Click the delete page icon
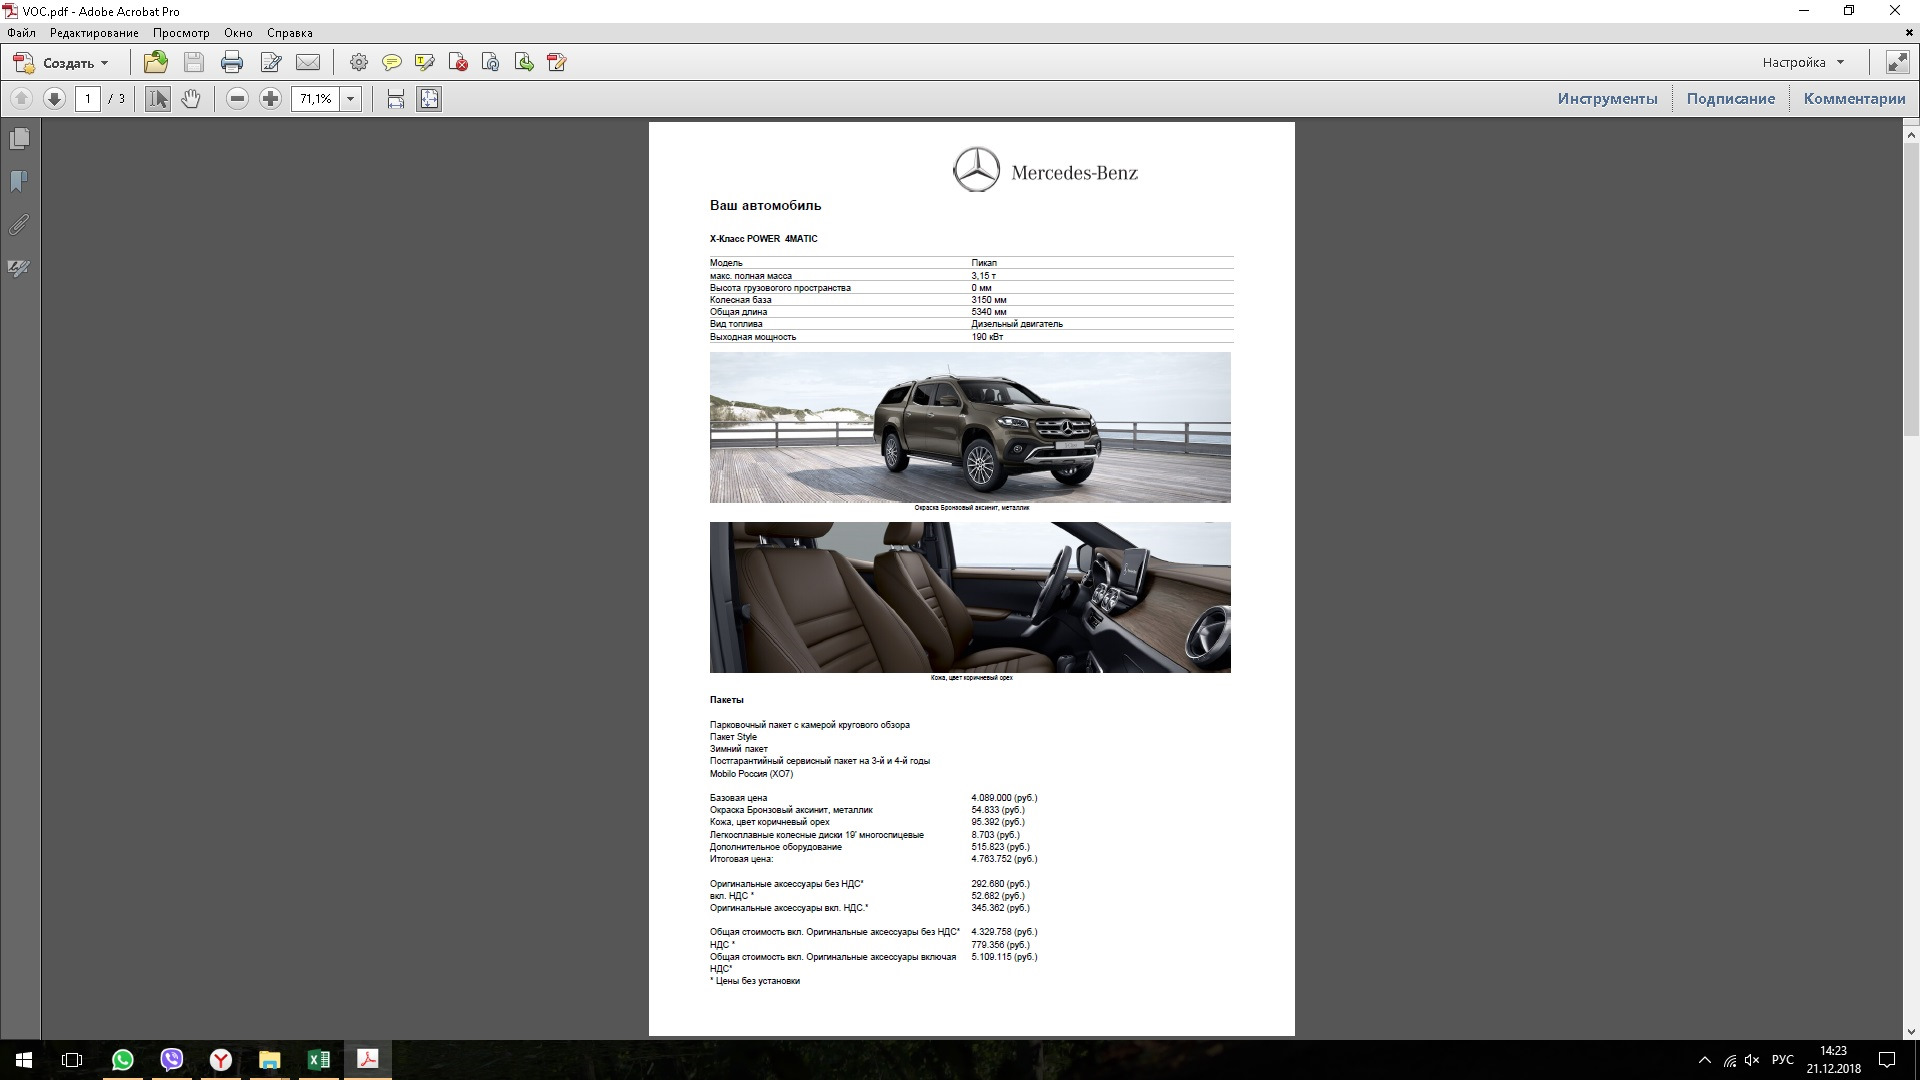 (x=458, y=63)
